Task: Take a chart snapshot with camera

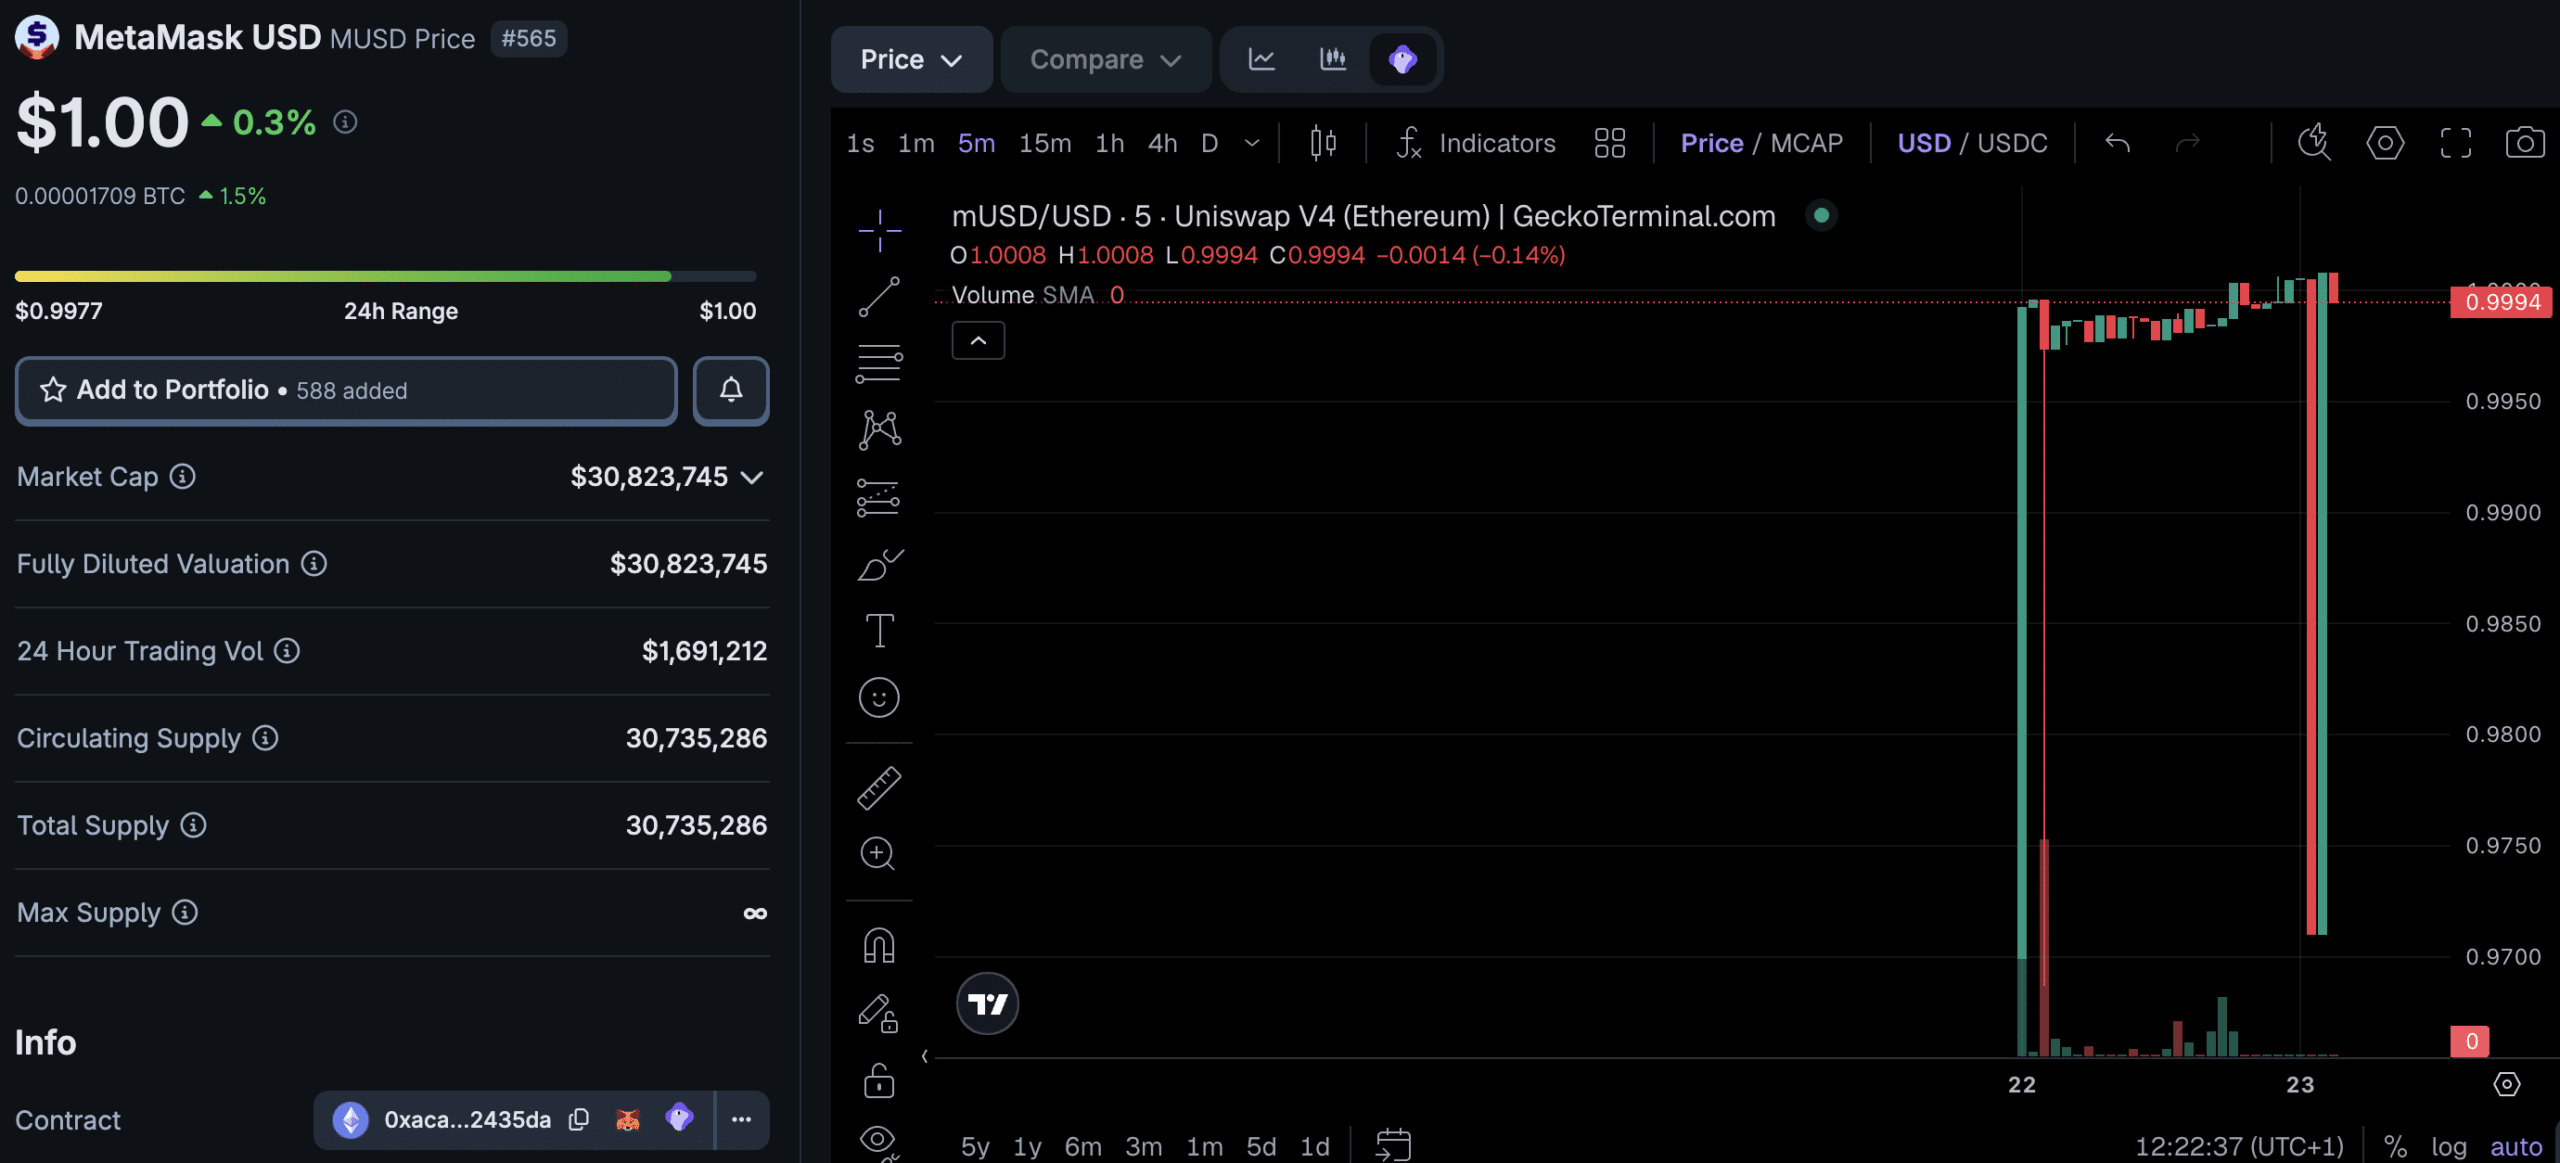Action: coord(2525,143)
